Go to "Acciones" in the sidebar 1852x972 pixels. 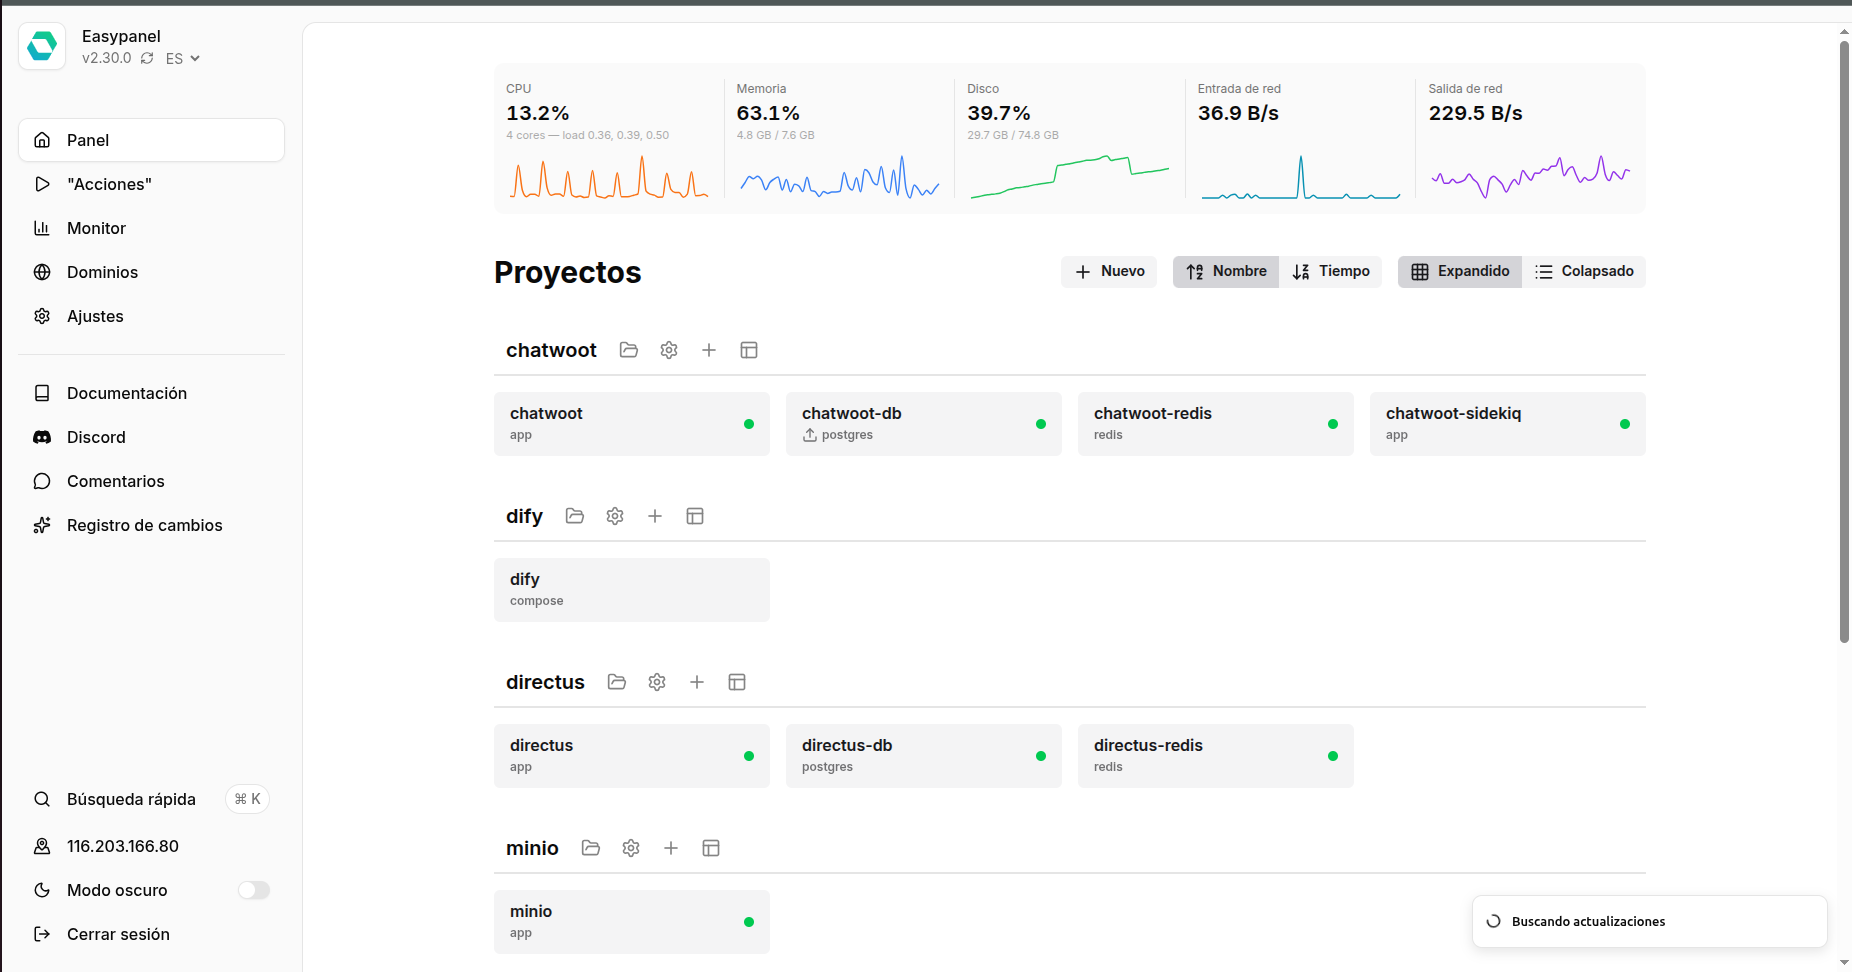pyautogui.click(x=151, y=184)
